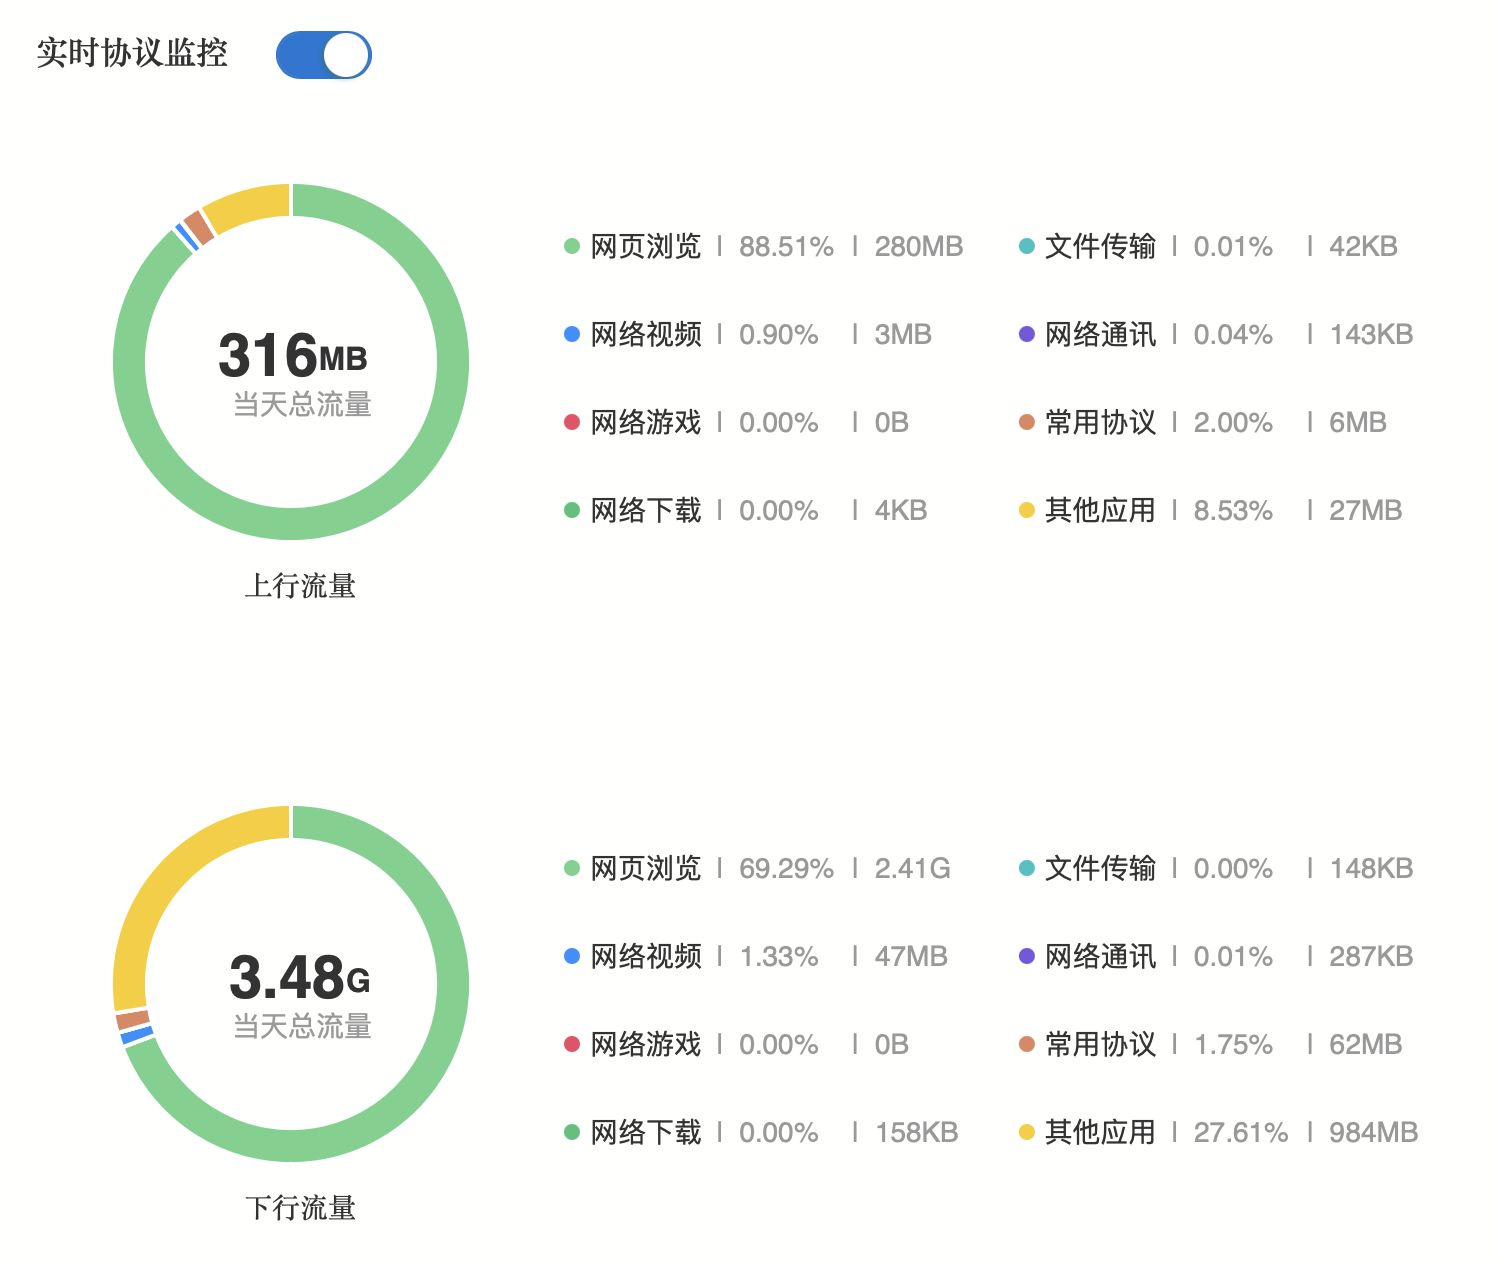
Task: Click the red 网络游戏 dot in upload legend
Action: [x=572, y=422]
